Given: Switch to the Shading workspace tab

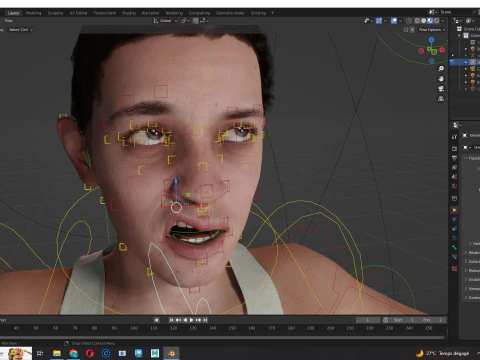Looking at the screenshot, I should coord(129,13).
